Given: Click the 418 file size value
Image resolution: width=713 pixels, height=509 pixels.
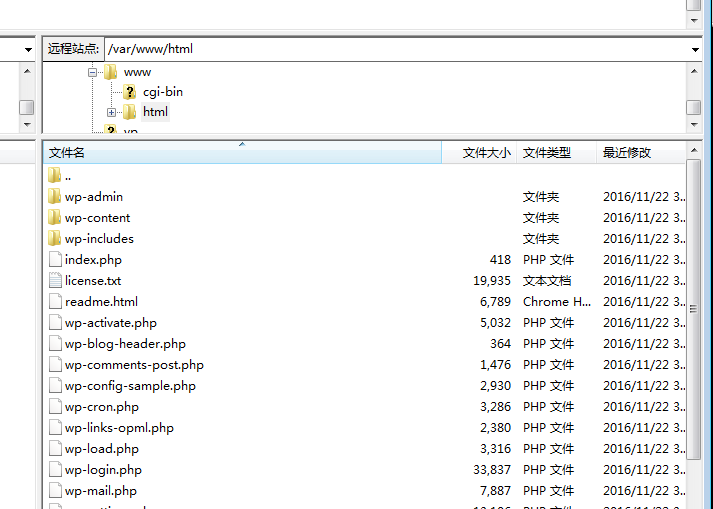Looking at the screenshot, I should click(x=500, y=260).
